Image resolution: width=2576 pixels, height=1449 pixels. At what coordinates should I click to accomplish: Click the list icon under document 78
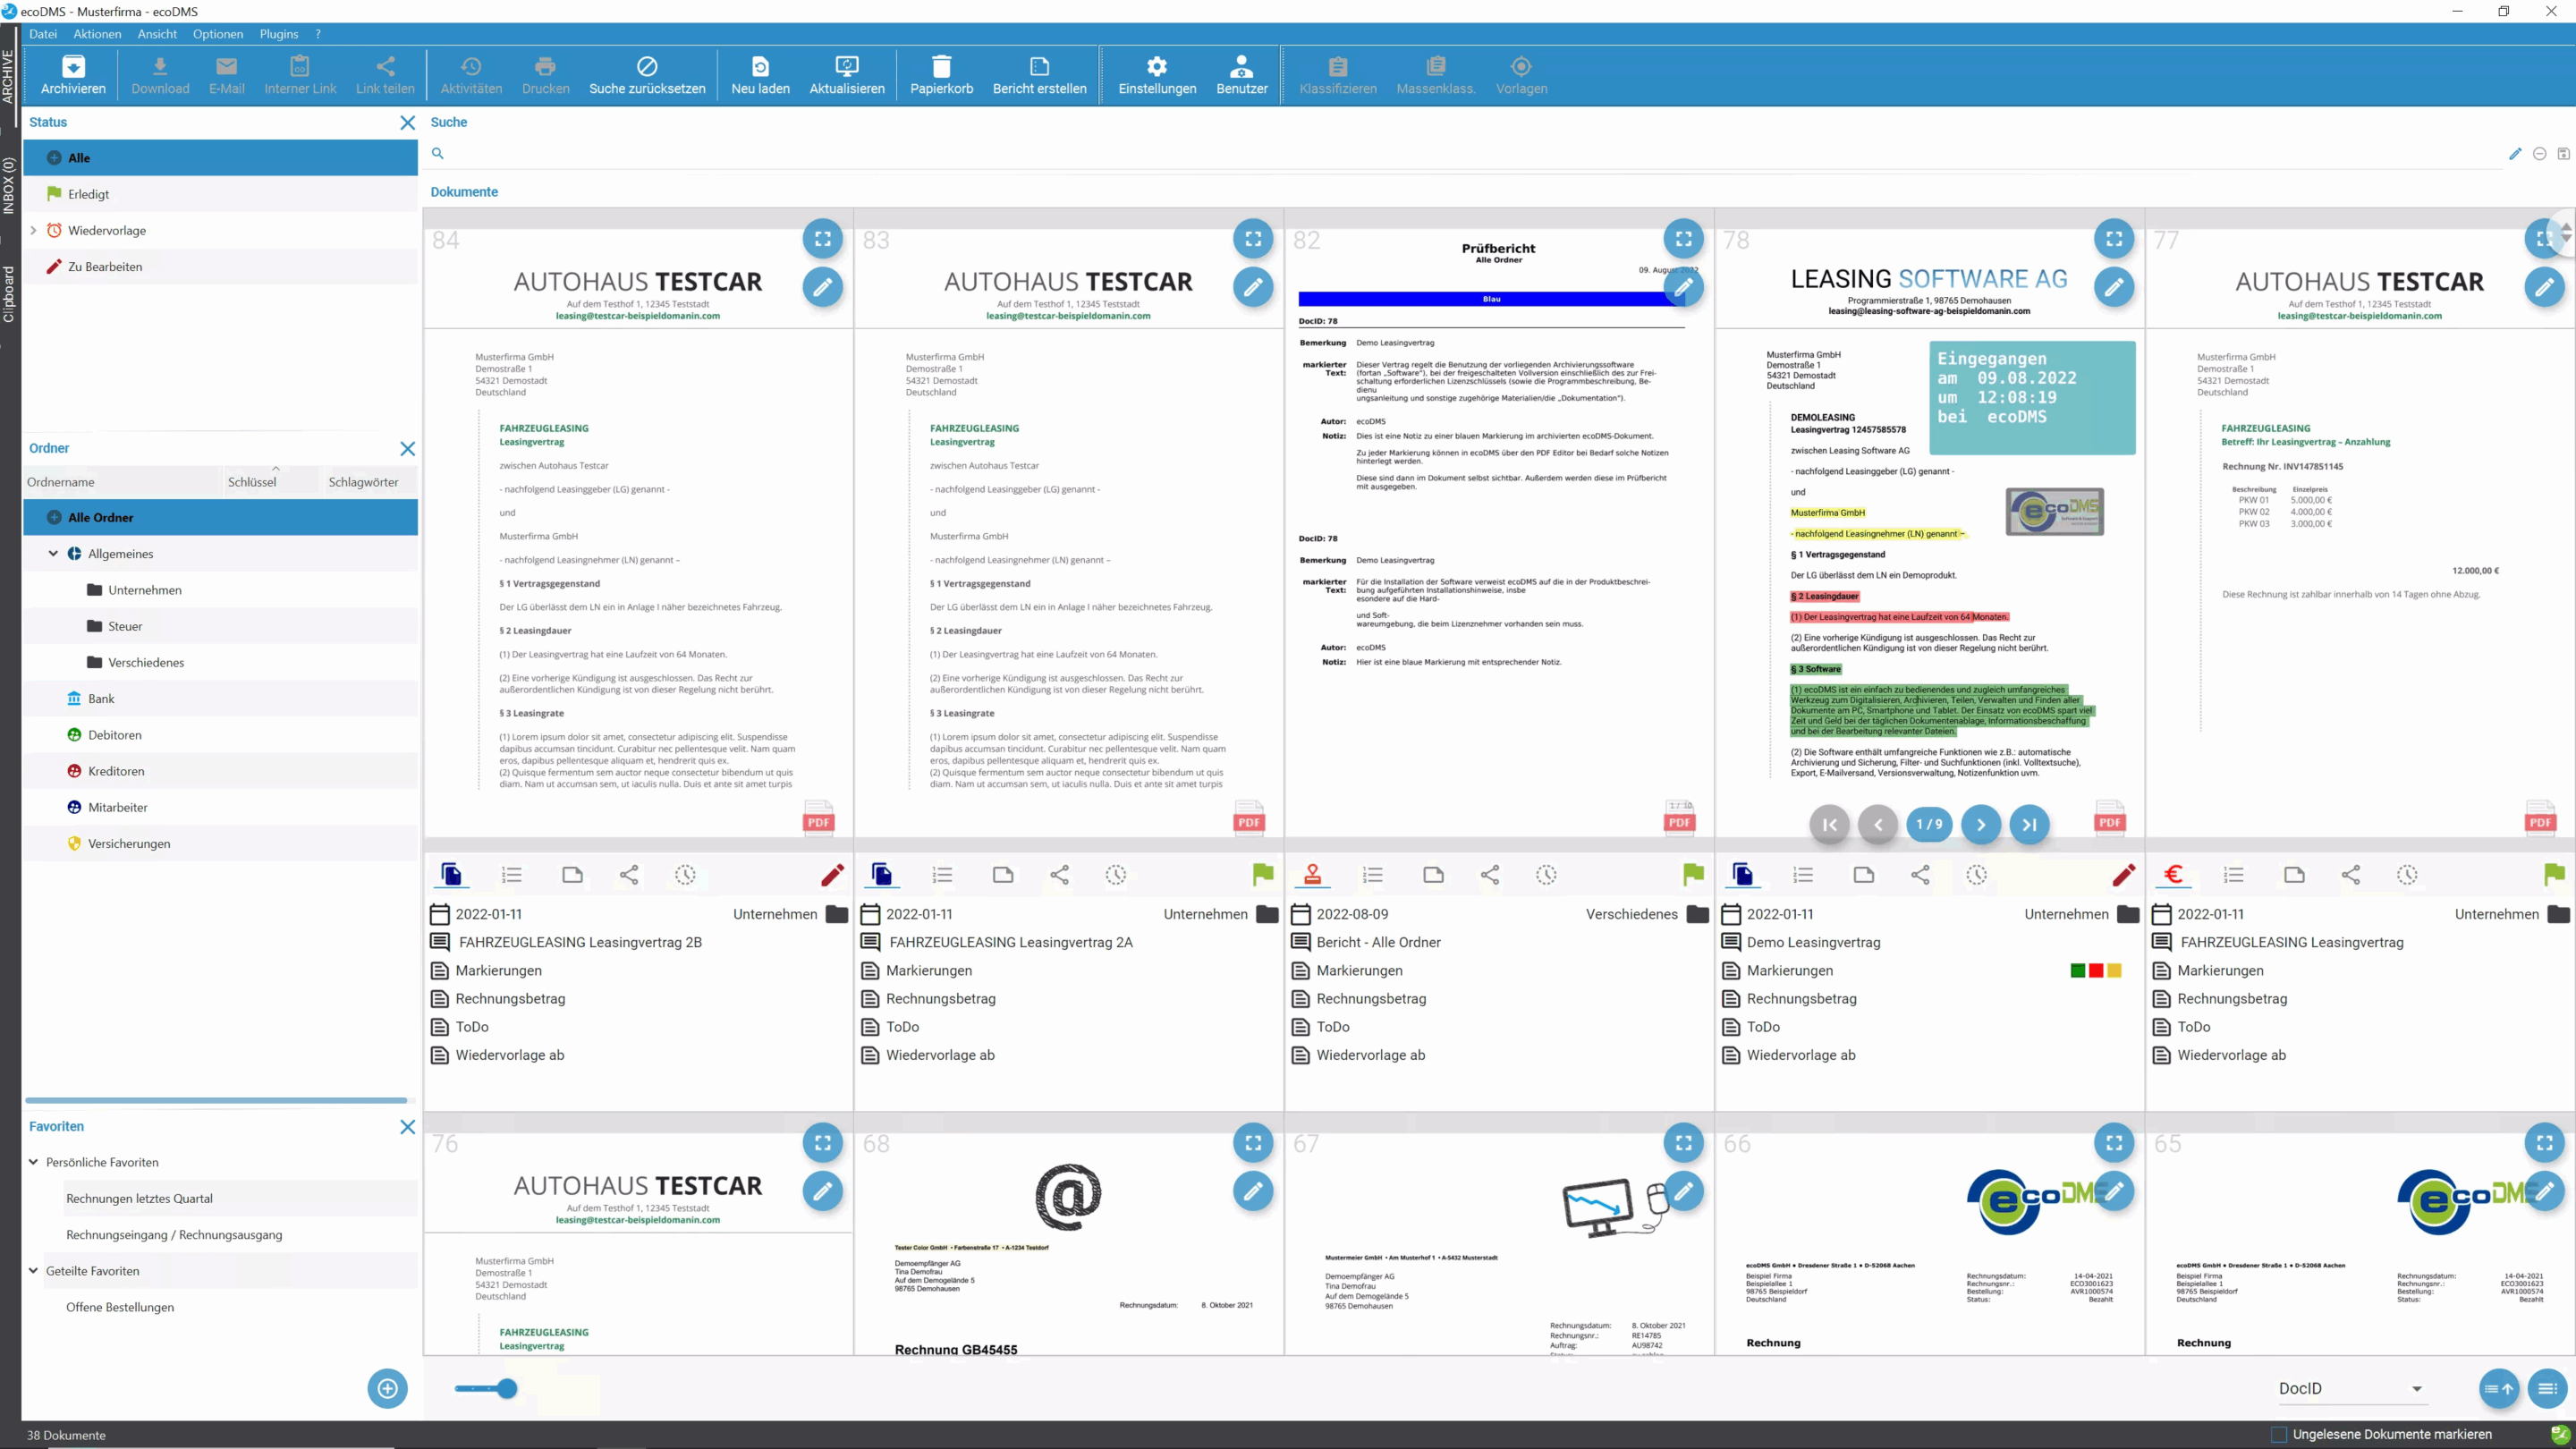(1803, 875)
